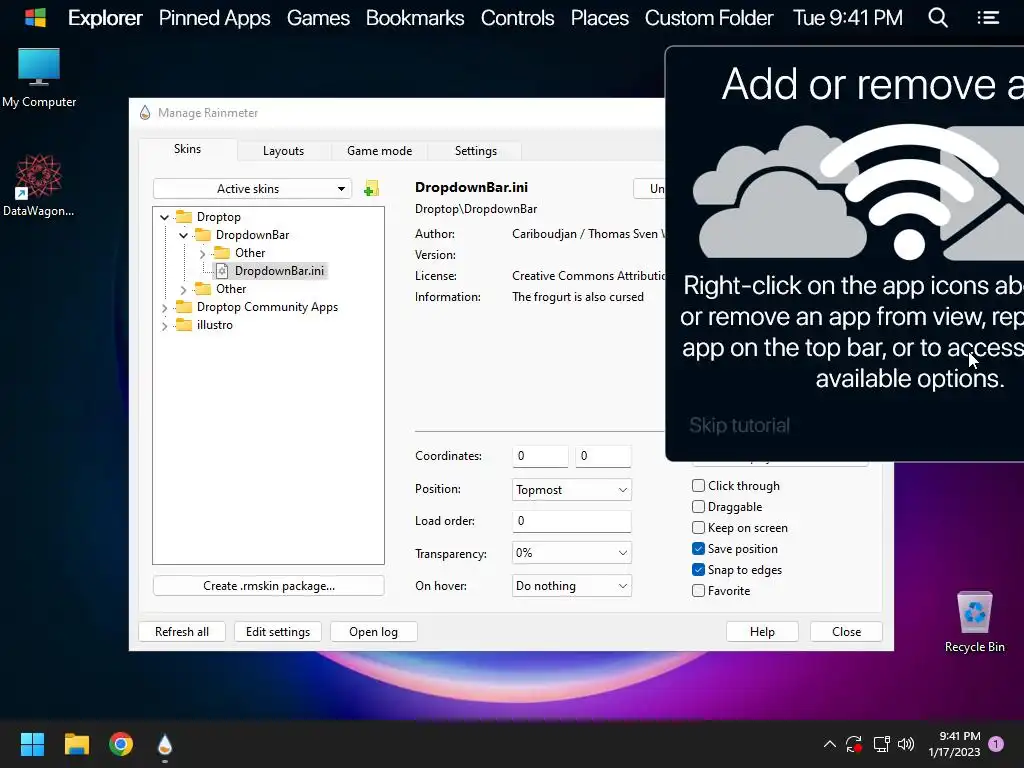Switch to the Layouts tab

[283, 151]
